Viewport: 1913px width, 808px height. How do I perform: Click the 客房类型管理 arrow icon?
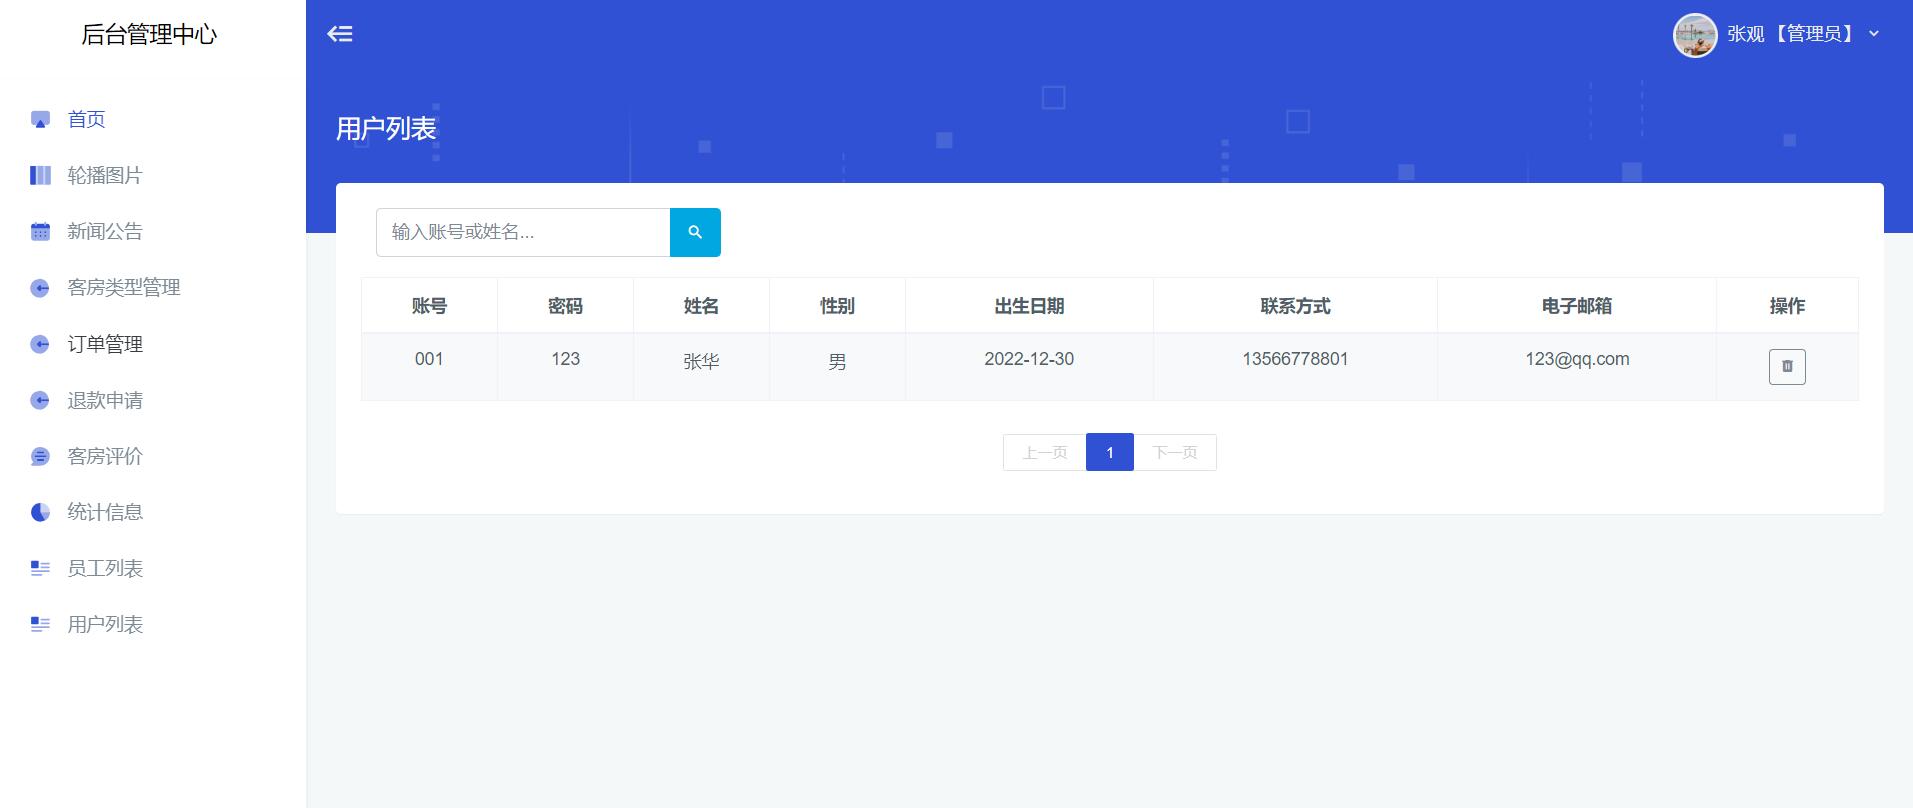[x=40, y=288]
